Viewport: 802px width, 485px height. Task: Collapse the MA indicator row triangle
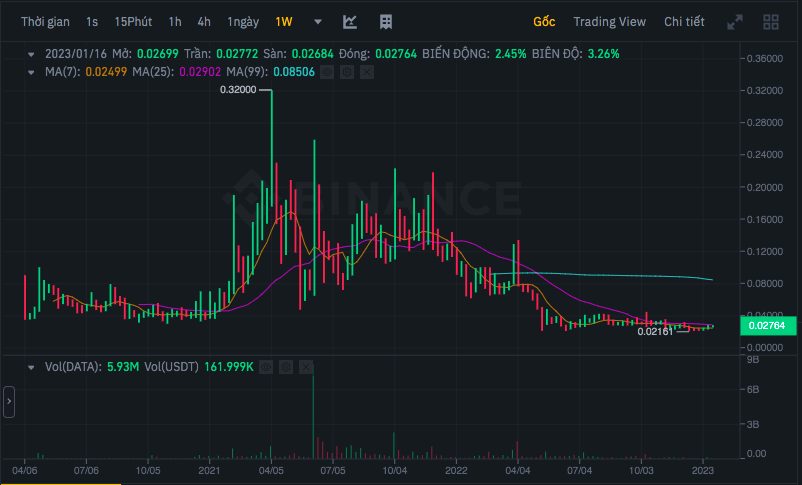click(x=31, y=73)
